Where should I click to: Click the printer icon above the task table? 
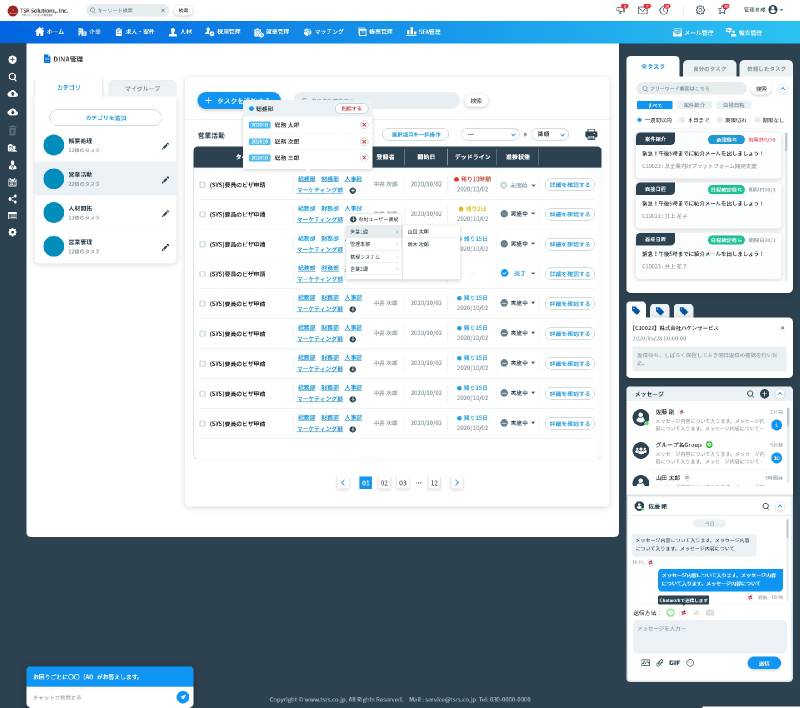pyautogui.click(x=591, y=134)
